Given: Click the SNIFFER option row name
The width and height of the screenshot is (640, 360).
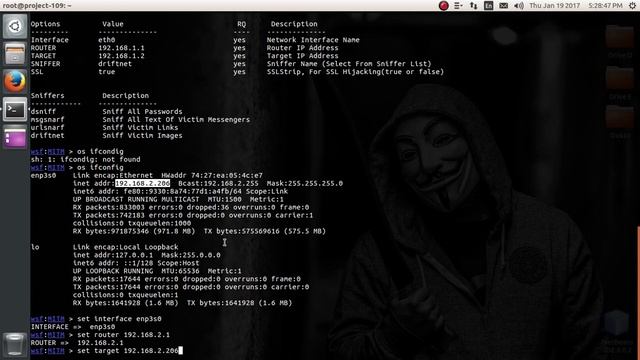Looking at the screenshot, I should click(x=45, y=64).
